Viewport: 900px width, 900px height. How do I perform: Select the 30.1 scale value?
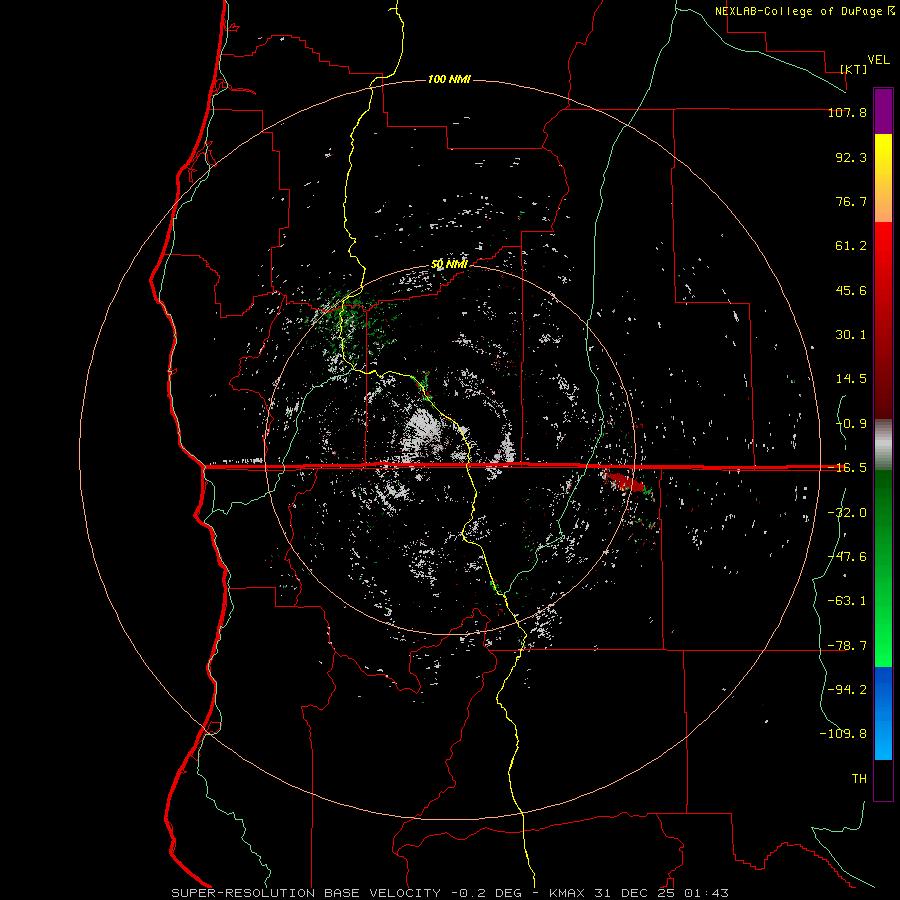[x=851, y=335]
